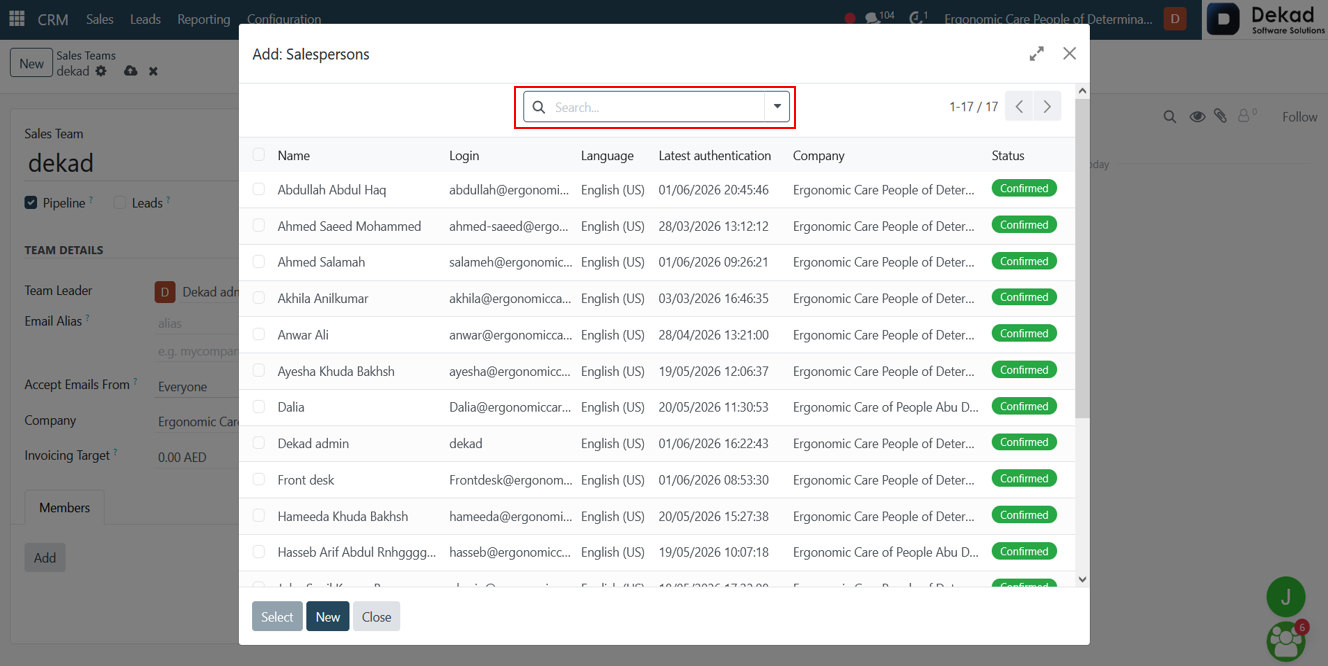Open the user avatar D menu
The image size is (1328, 666).
[x=1175, y=19]
